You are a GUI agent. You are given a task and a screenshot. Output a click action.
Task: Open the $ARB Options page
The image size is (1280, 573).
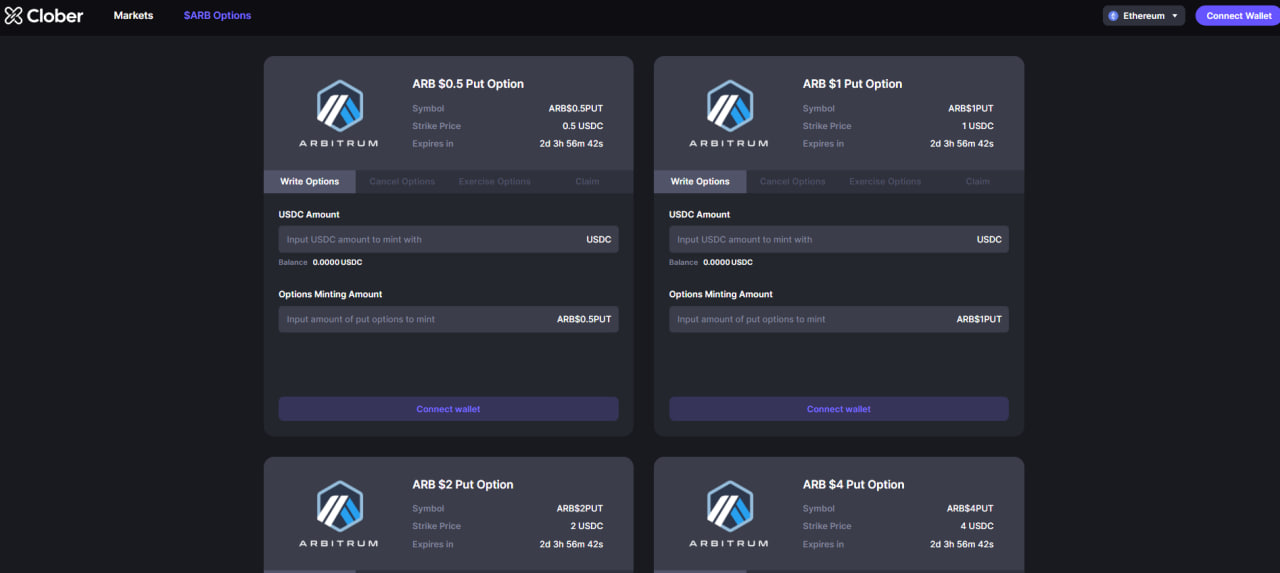click(x=217, y=16)
